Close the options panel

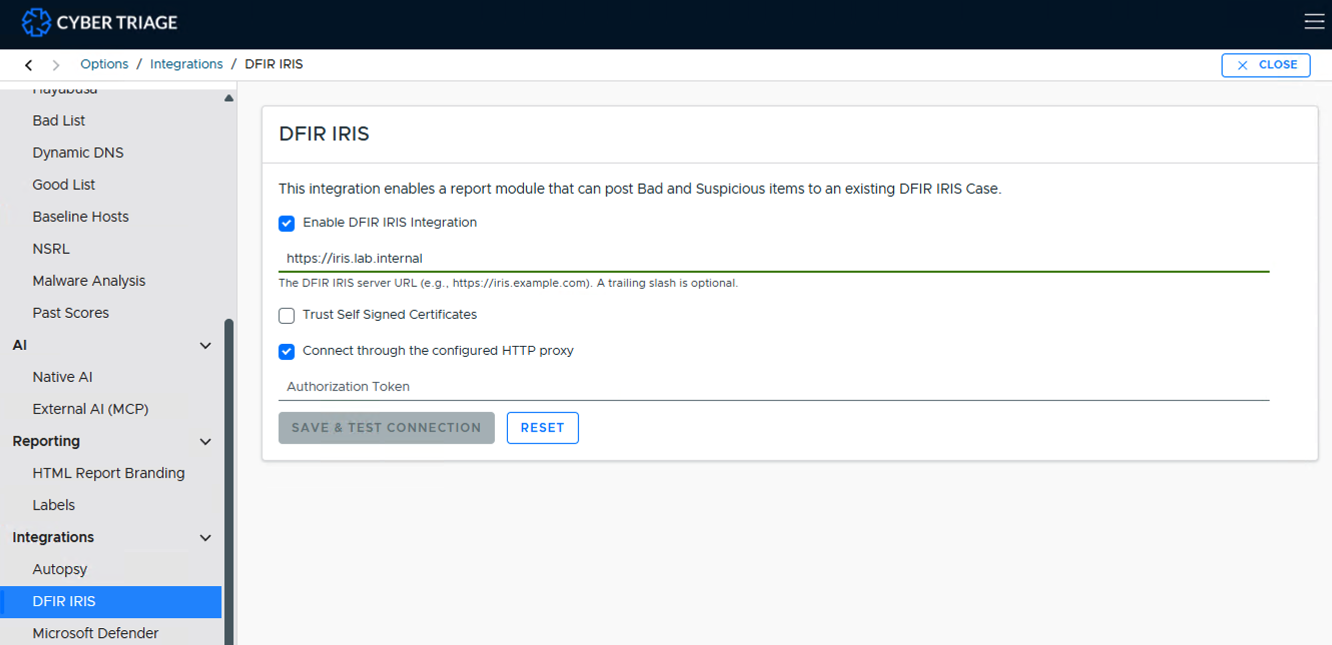1266,65
